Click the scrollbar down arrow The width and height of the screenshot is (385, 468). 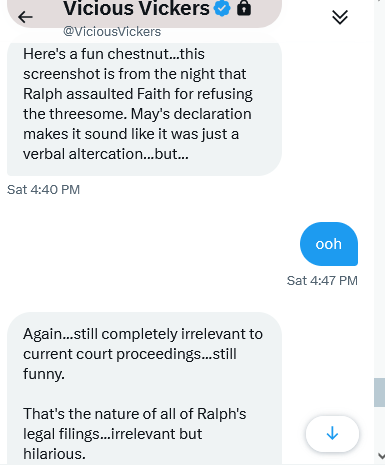click(381, 456)
